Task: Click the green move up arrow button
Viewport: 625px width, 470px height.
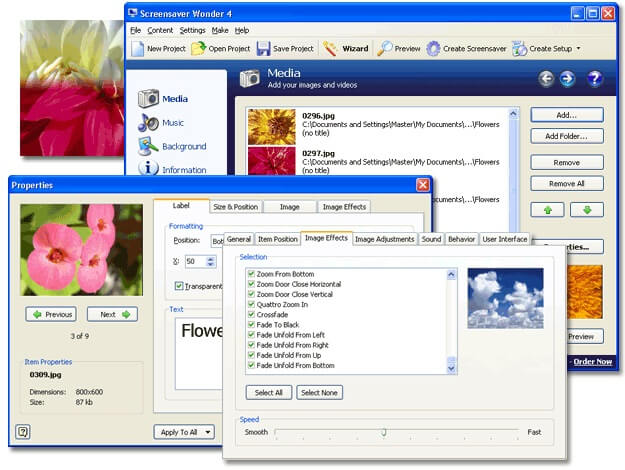Action: 546,209
